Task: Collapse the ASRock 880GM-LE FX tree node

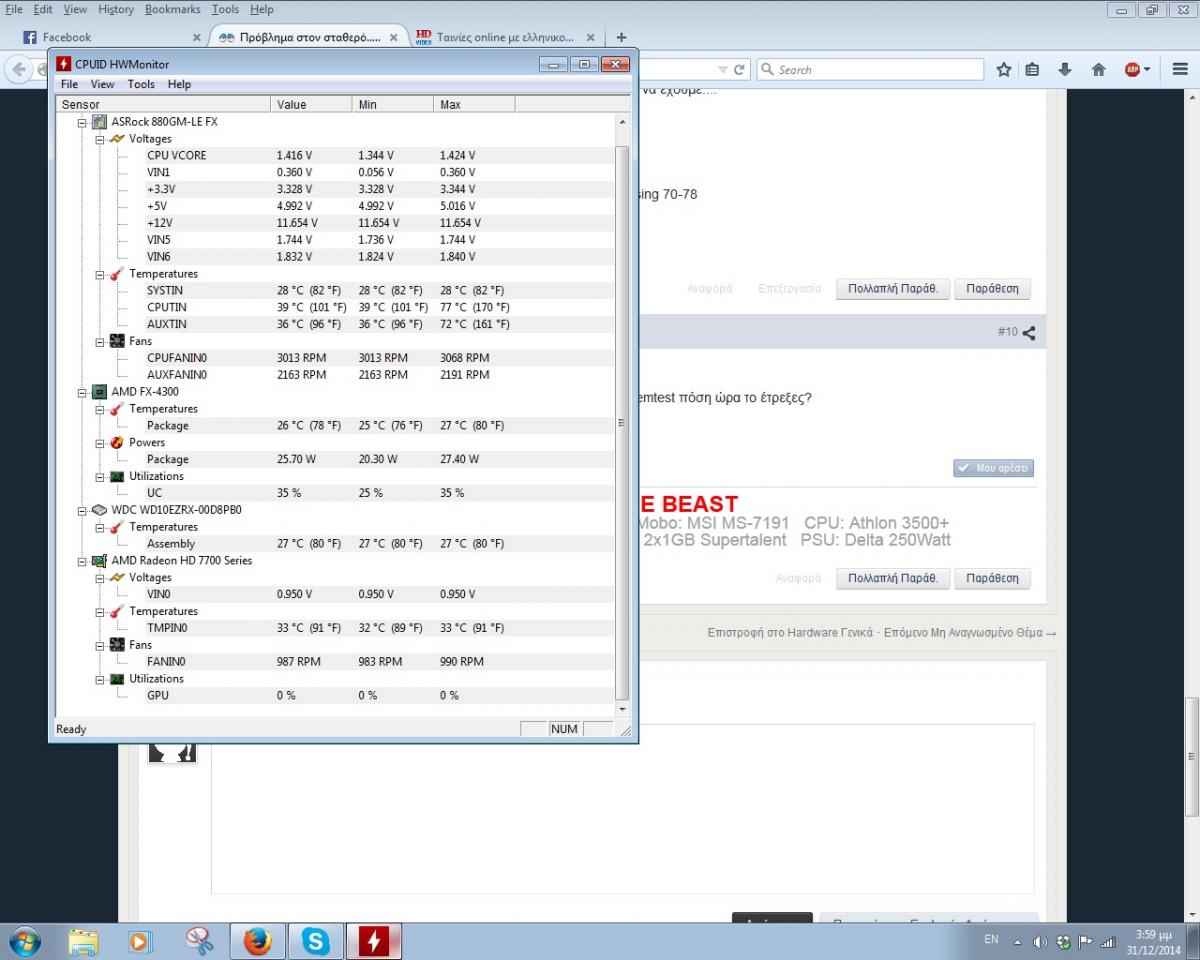Action: [x=82, y=122]
